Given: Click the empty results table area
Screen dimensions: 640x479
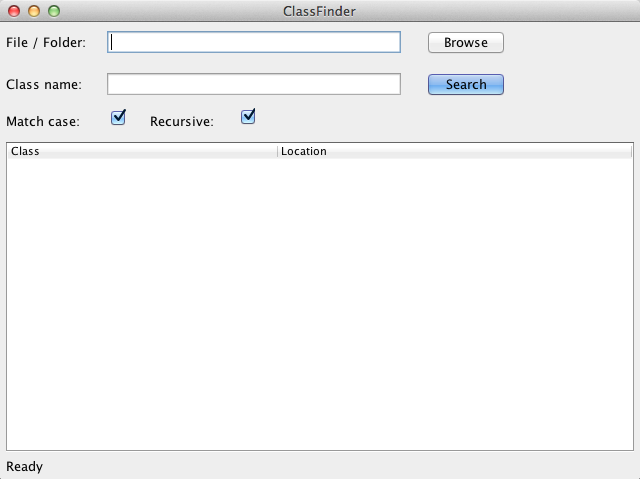Looking at the screenshot, I should tap(320, 304).
